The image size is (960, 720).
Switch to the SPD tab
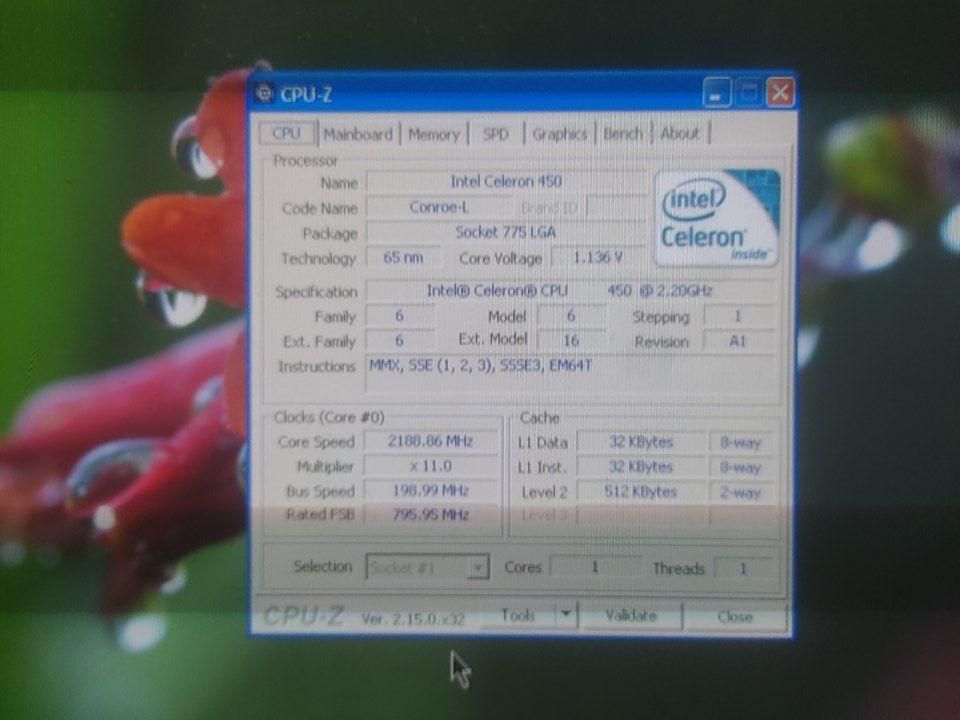(x=495, y=134)
